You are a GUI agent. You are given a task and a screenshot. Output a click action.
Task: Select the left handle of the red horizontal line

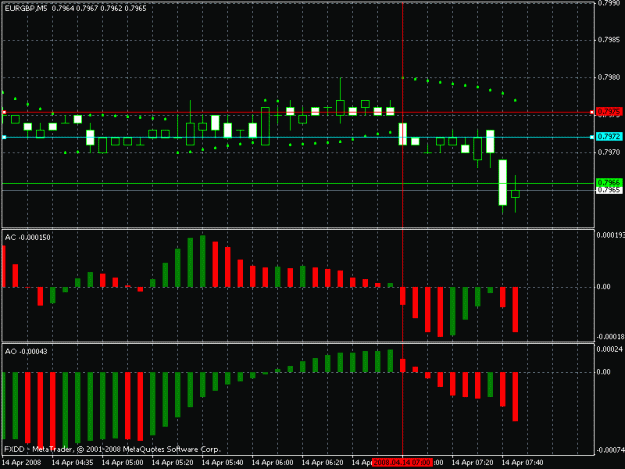point(4,112)
